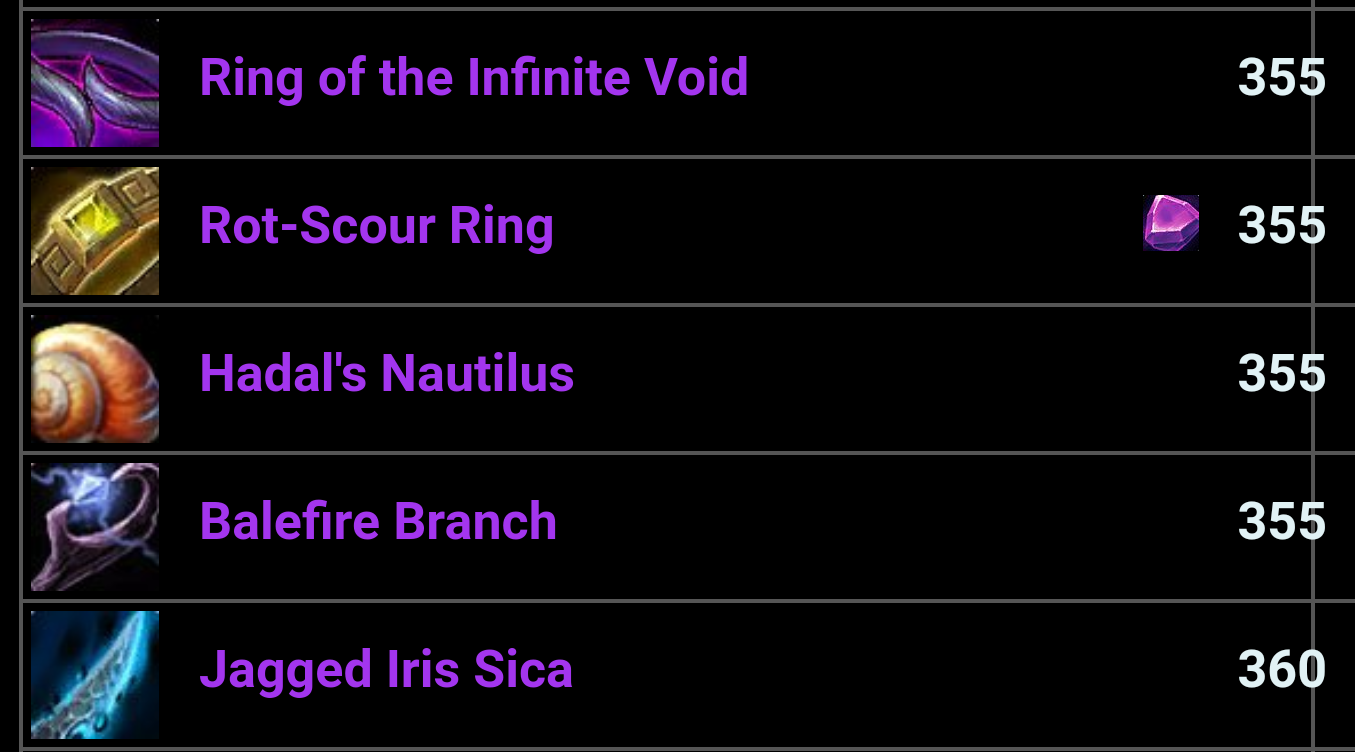
Task: Click the Jagged Iris Sica dagger icon
Action: pyautogui.click(x=95, y=675)
